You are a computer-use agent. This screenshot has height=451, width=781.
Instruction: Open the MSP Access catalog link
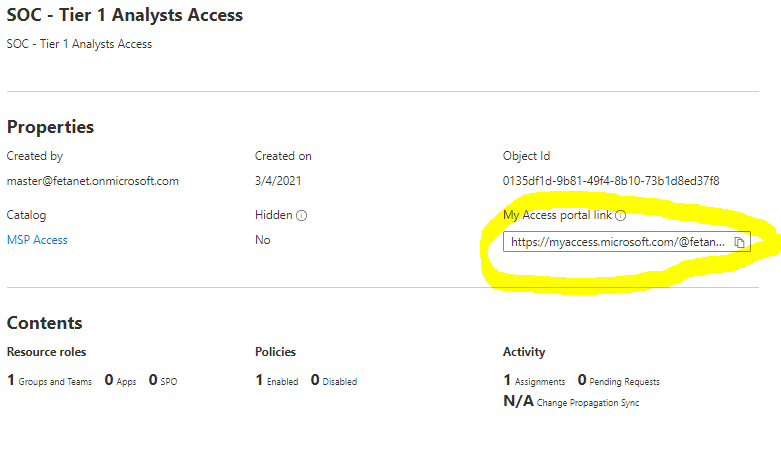pos(37,240)
